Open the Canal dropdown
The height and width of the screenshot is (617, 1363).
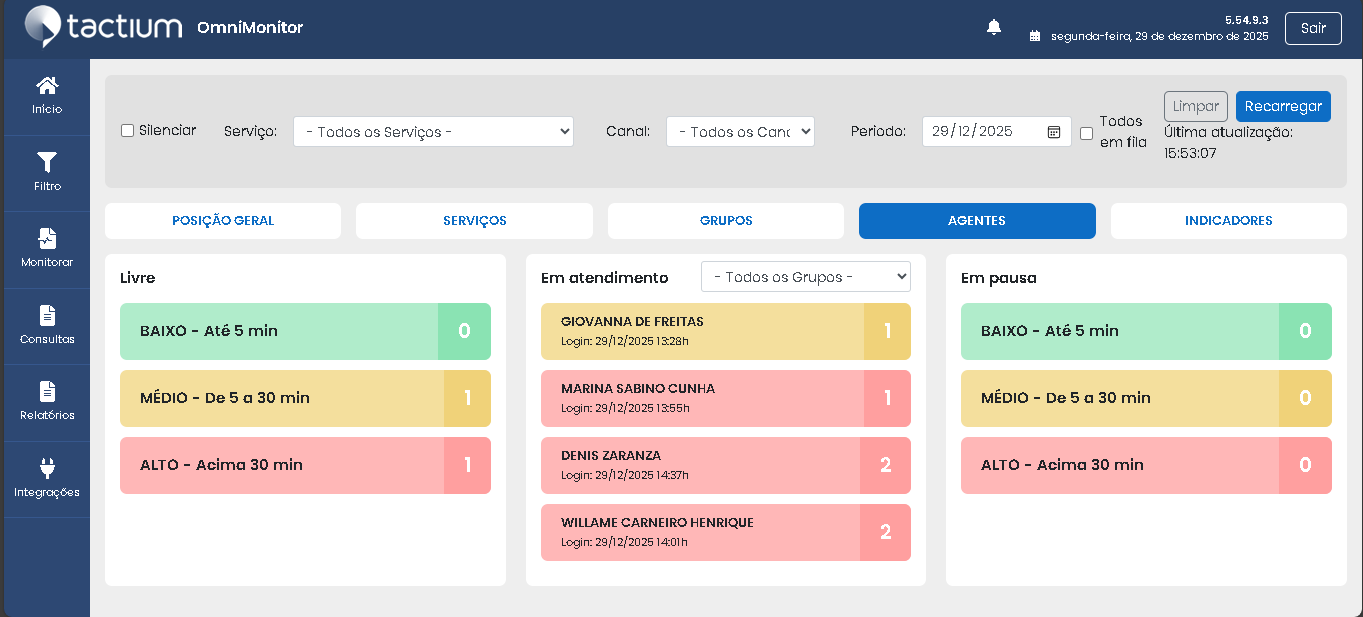(740, 132)
